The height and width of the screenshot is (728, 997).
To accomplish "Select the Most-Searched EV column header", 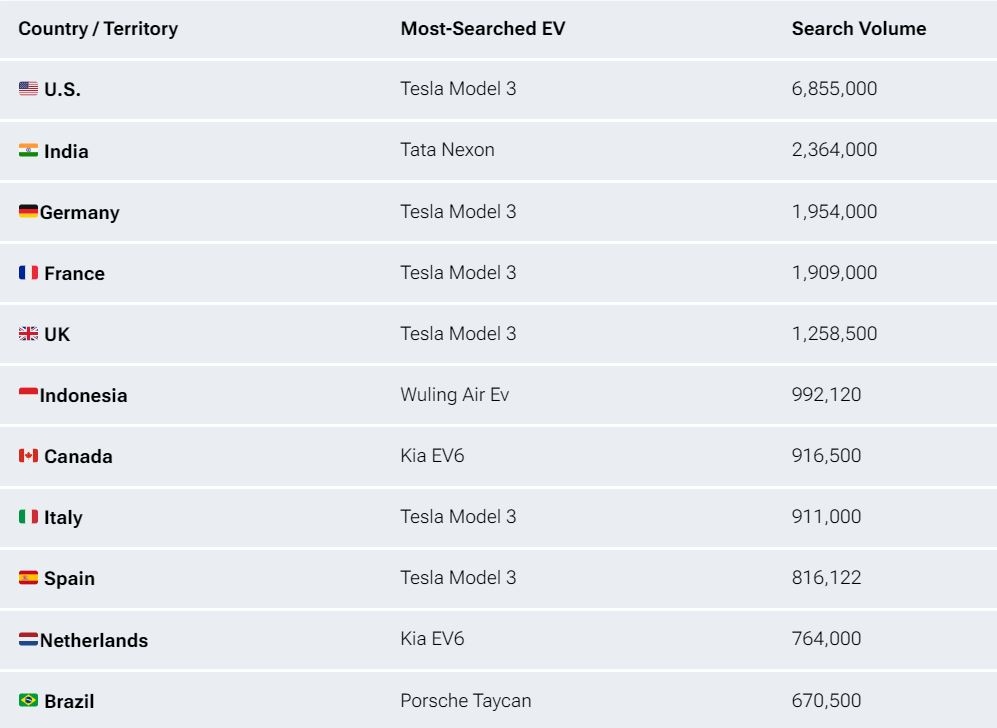I will coord(483,29).
